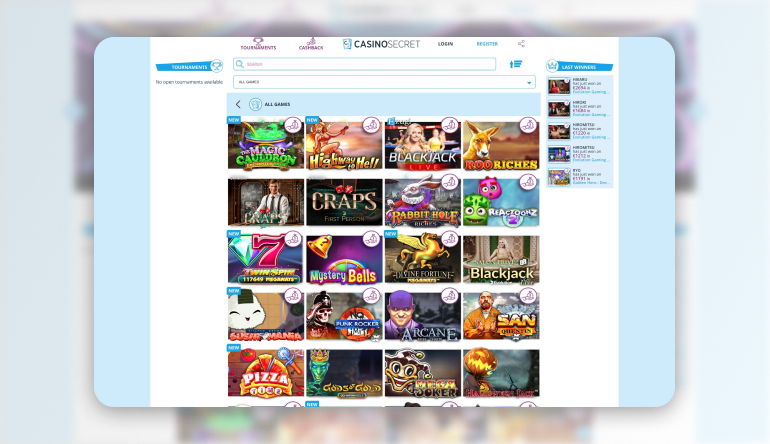Viewport: 770px width, 444px height.
Task: Click winner thumbnail for the €2684 win
Action: pos(559,86)
